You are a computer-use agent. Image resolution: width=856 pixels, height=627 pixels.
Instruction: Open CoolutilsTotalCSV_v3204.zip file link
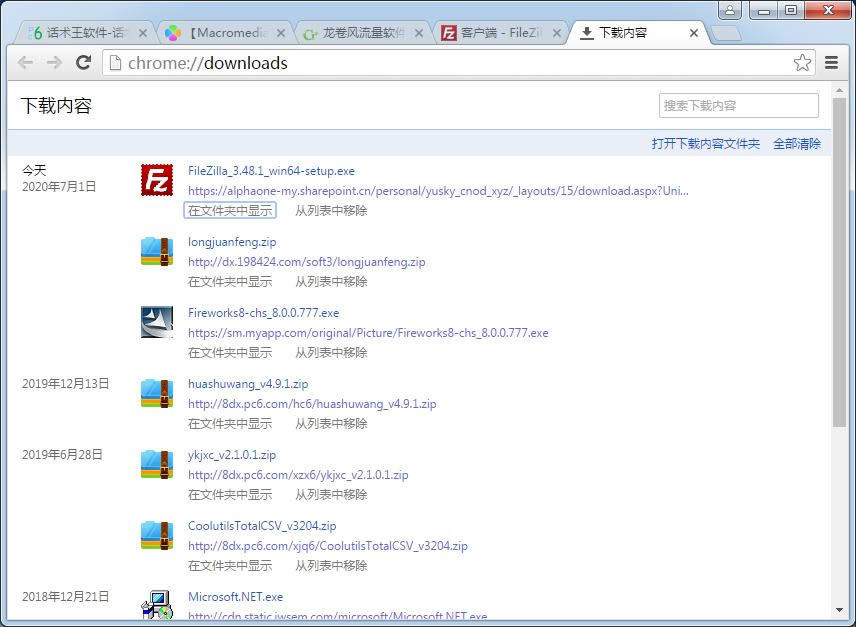click(262, 526)
